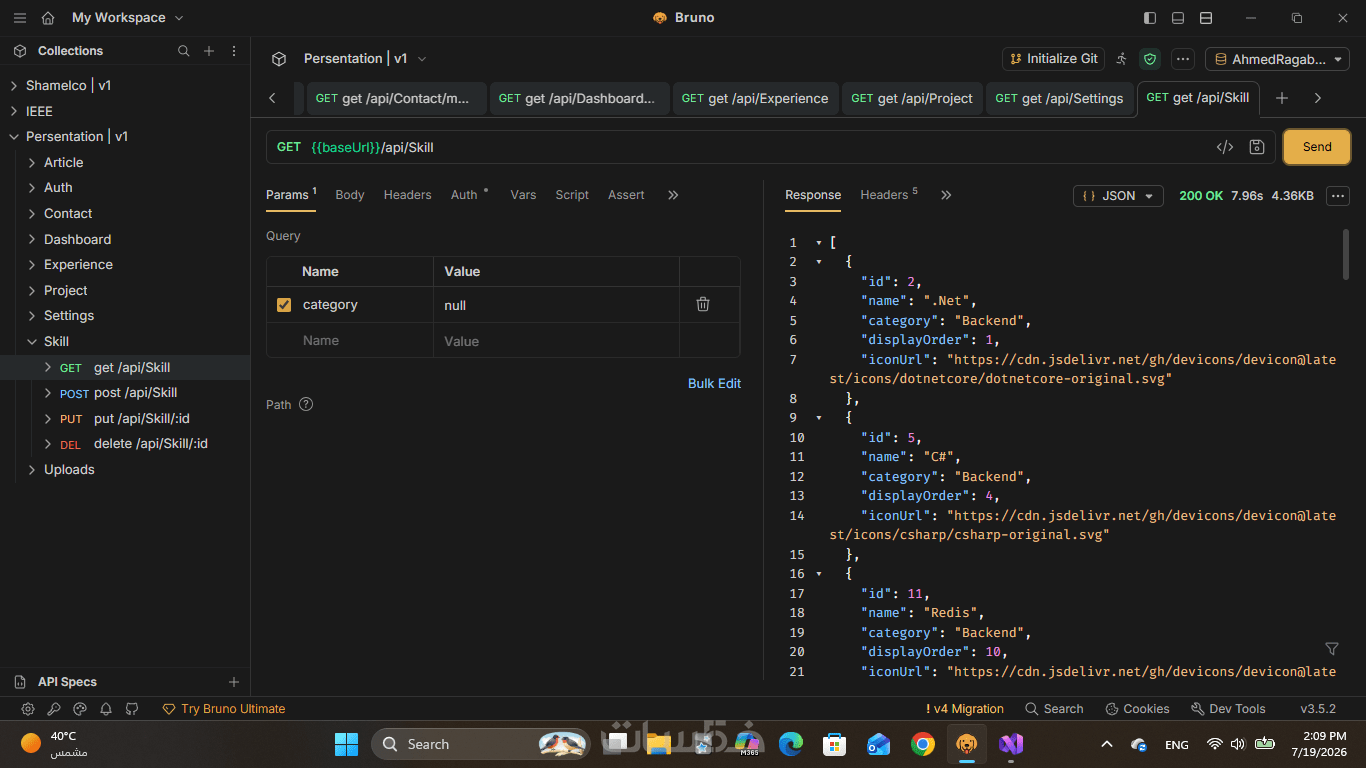Image resolution: width=1366 pixels, height=768 pixels.
Task: Show more request tabs after Assert
Action: (x=673, y=195)
